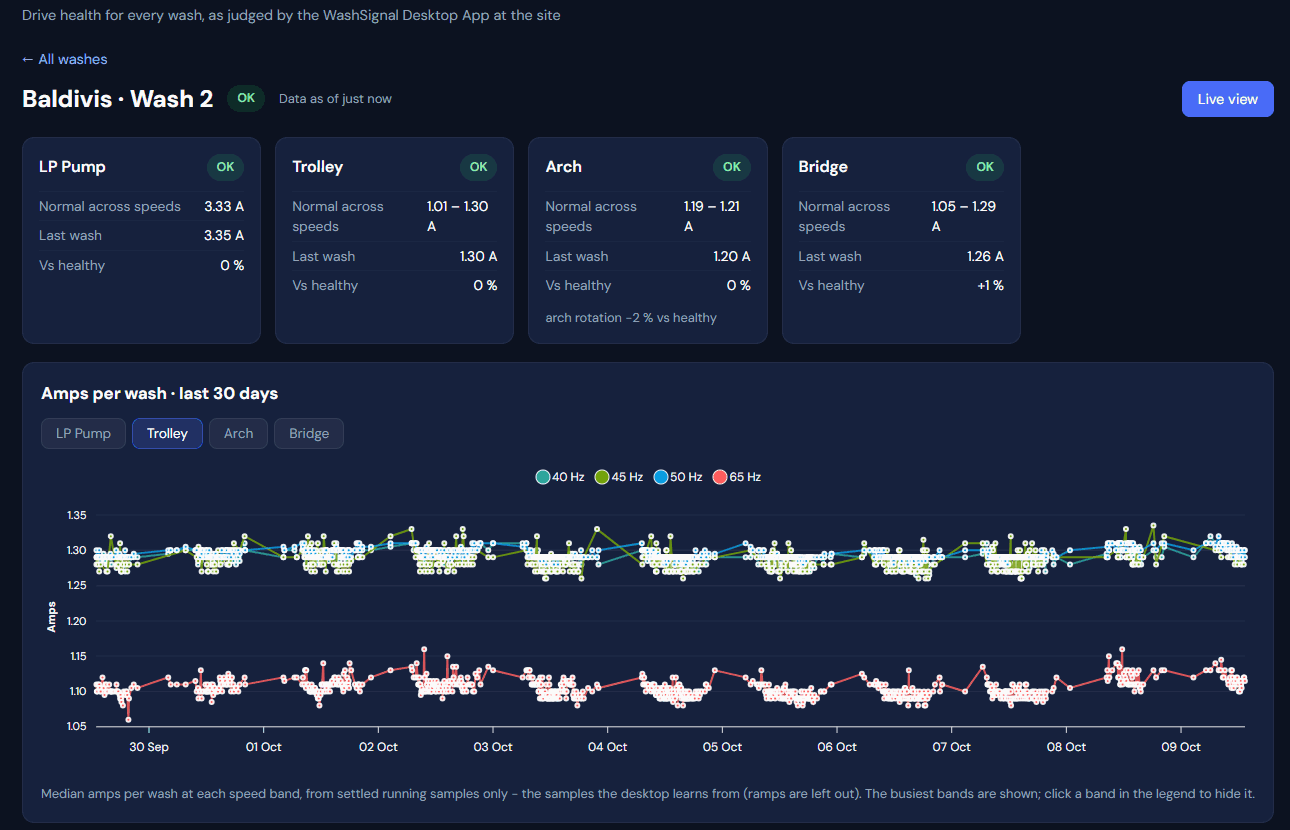Click the "arch rotation -2 % vs healthy" note

pos(631,318)
